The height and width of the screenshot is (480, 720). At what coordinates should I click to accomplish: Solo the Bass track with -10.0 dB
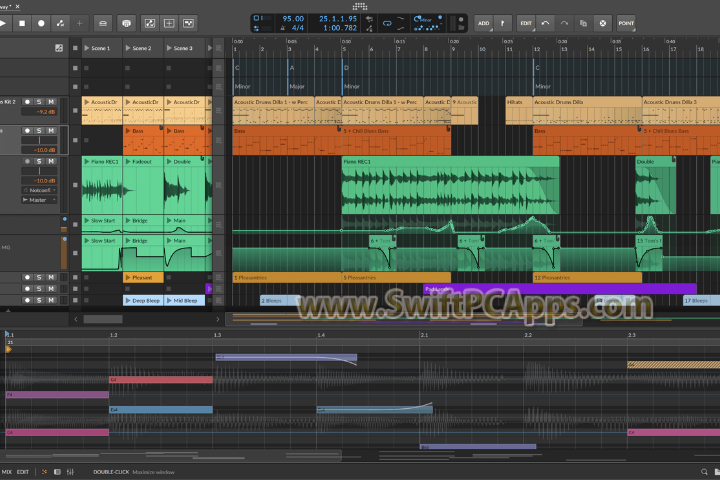click(39, 130)
